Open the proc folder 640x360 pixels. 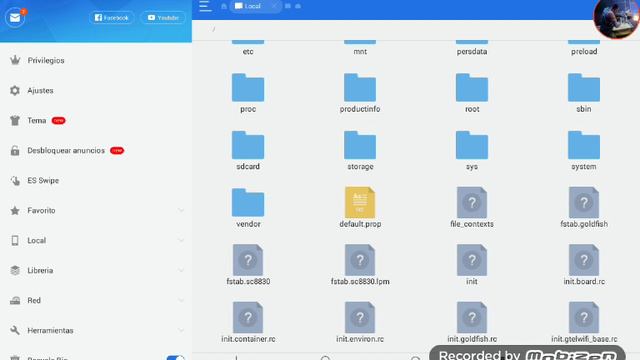point(248,93)
